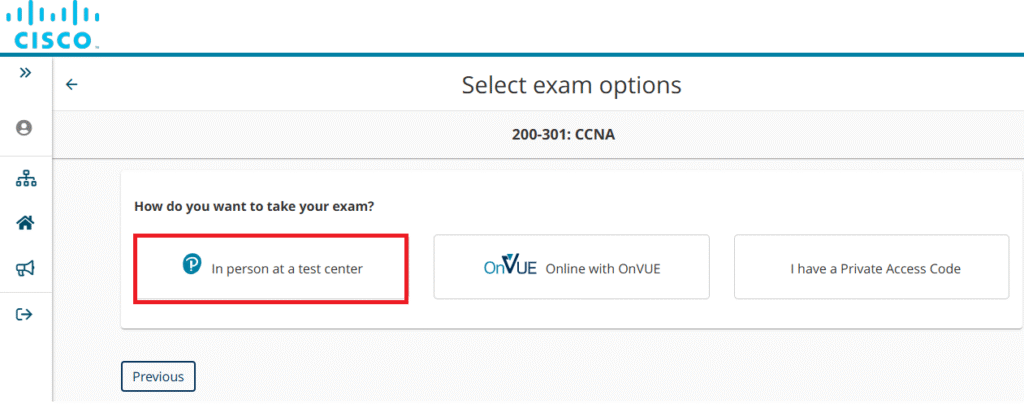Sign out using the exit icon
Screen dimensions: 1024x408
[25, 314]
